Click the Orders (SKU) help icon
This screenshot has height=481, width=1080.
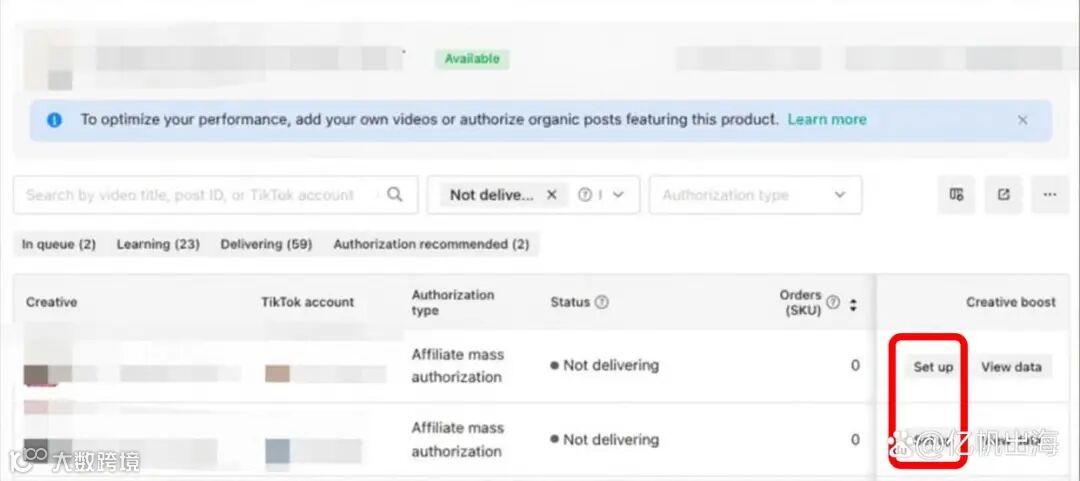pos(833,302)
